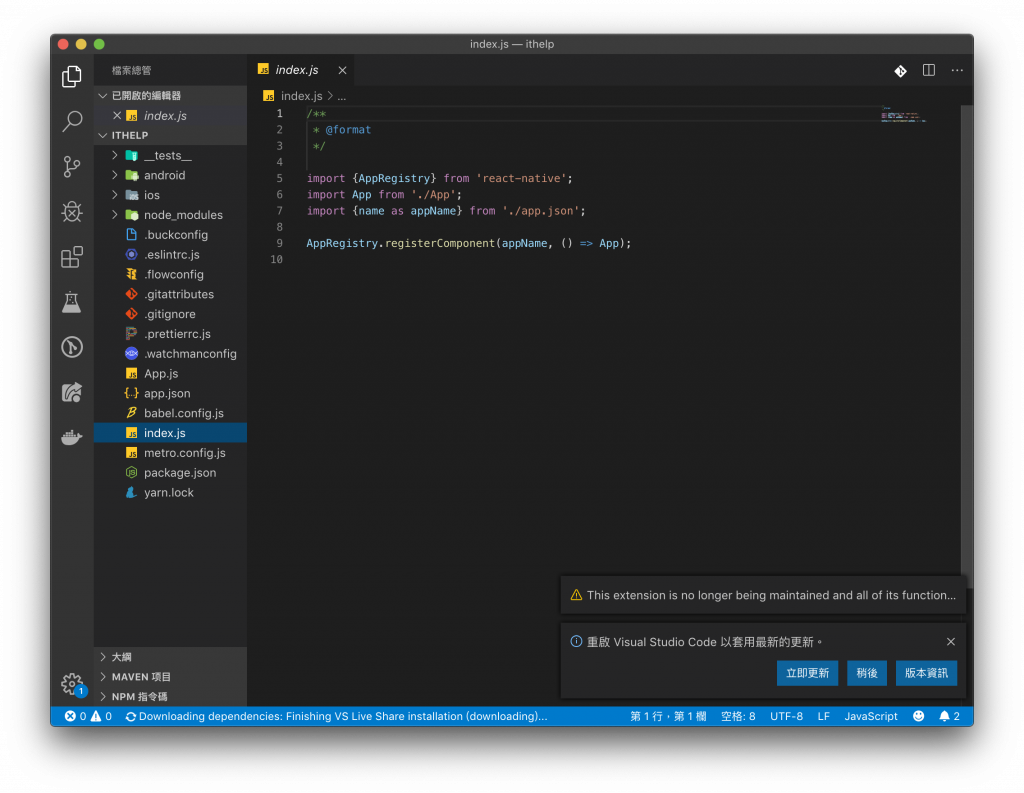Open the Source Control view icon

72,167
